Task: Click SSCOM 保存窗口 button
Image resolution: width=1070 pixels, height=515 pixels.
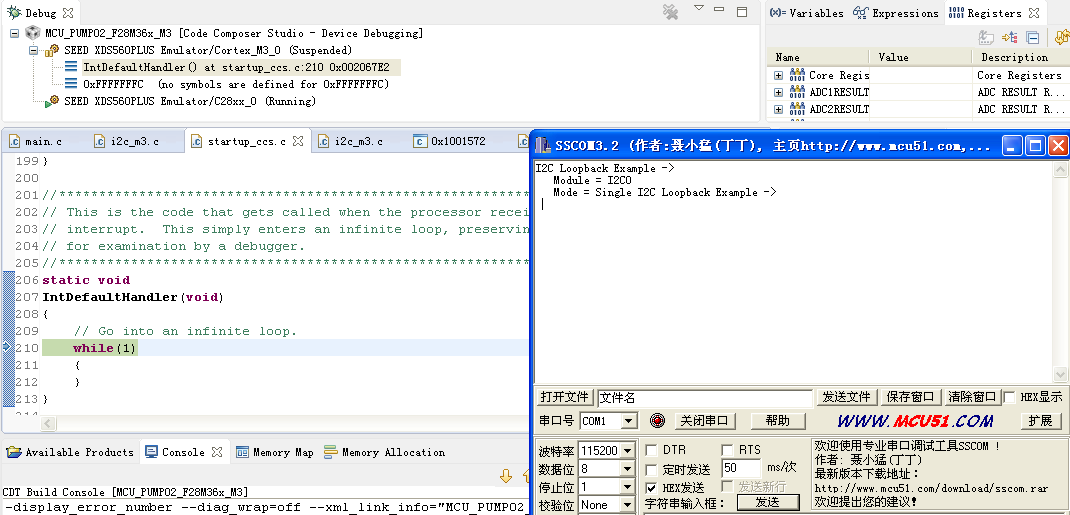Action: 910,397
